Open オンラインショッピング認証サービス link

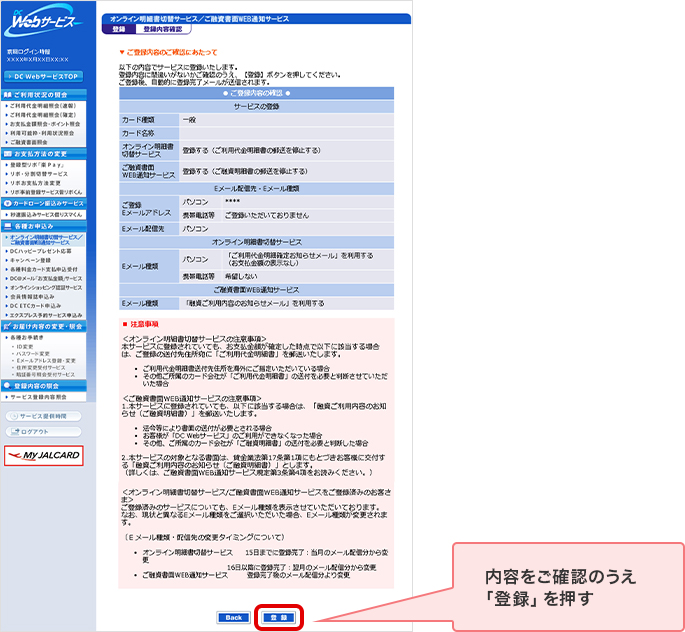coord(45,288)
